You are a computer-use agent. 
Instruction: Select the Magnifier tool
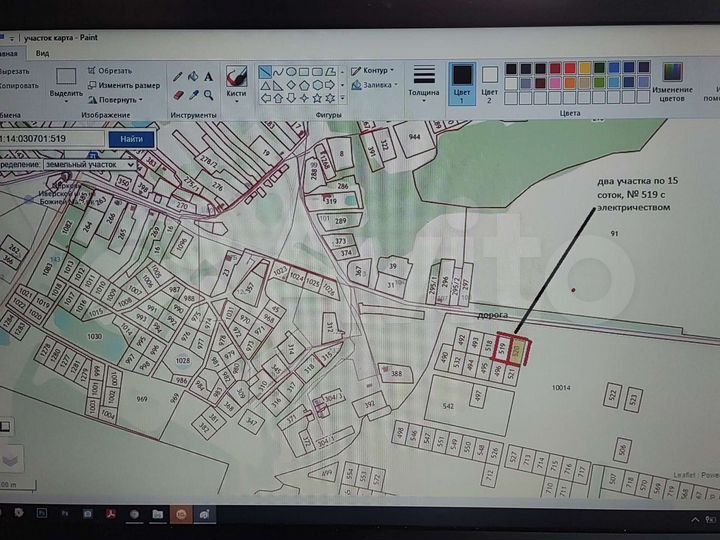(x=208, y=95)
